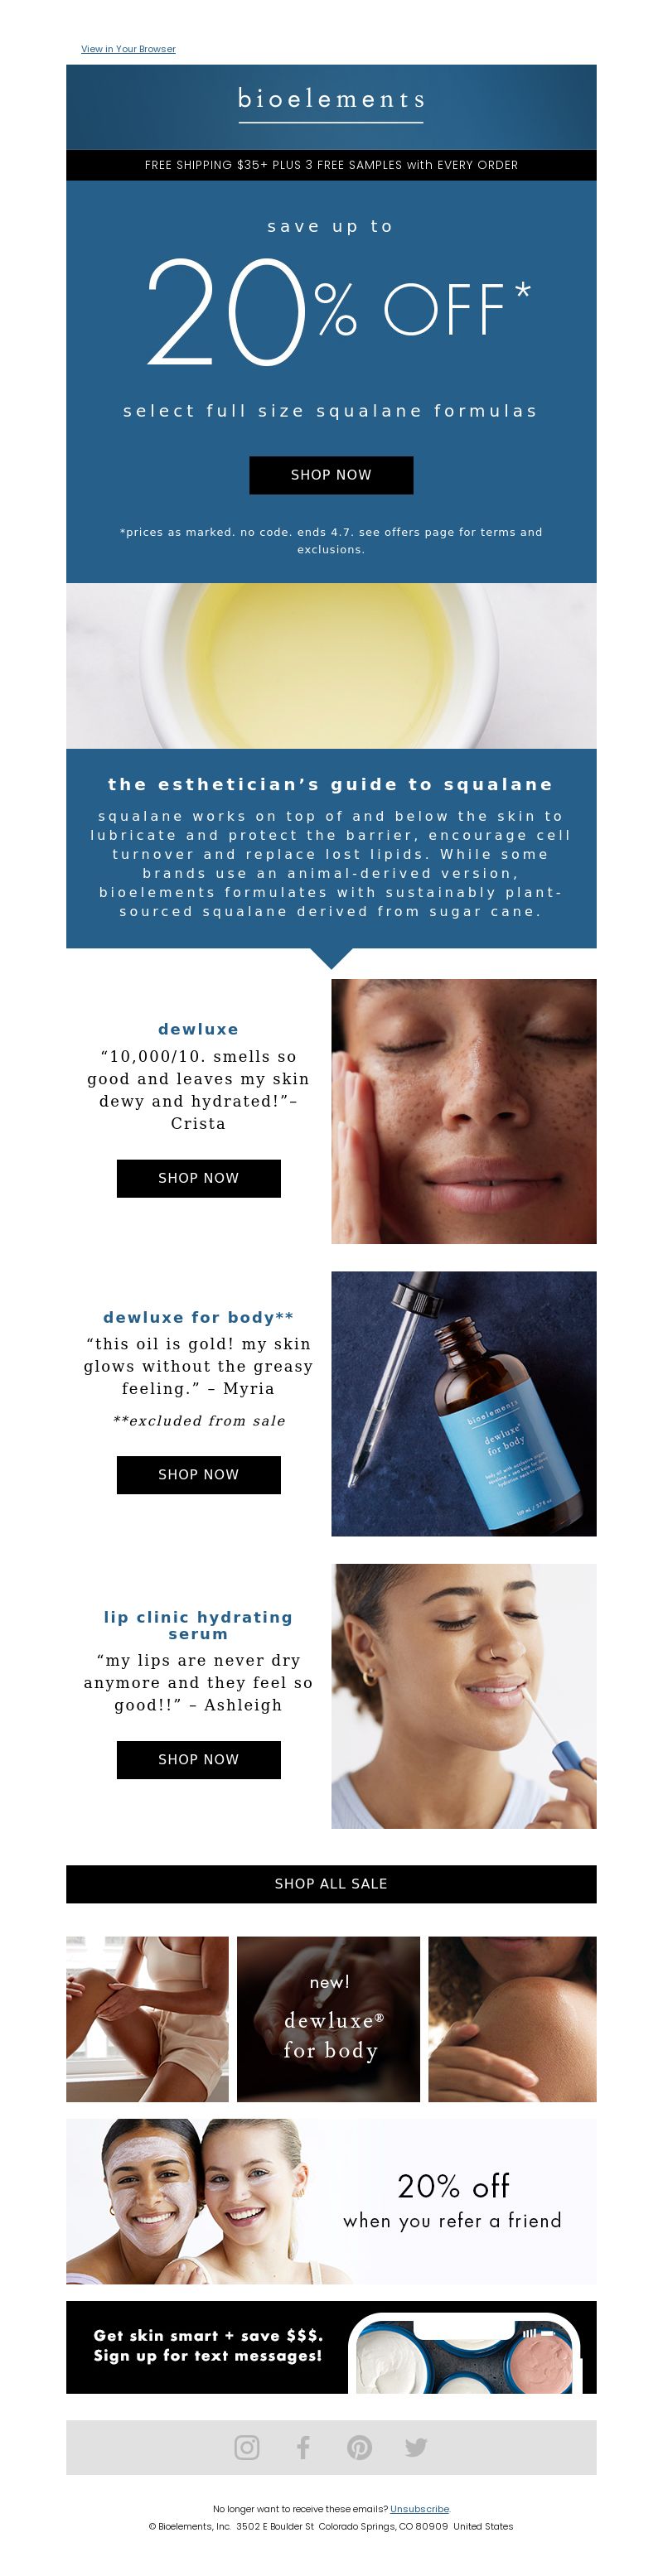The width and height of the screenshot is (663, 2576).
Task: Click Shop Now under lip clinic serum
Action: [x=198, y=1759]
